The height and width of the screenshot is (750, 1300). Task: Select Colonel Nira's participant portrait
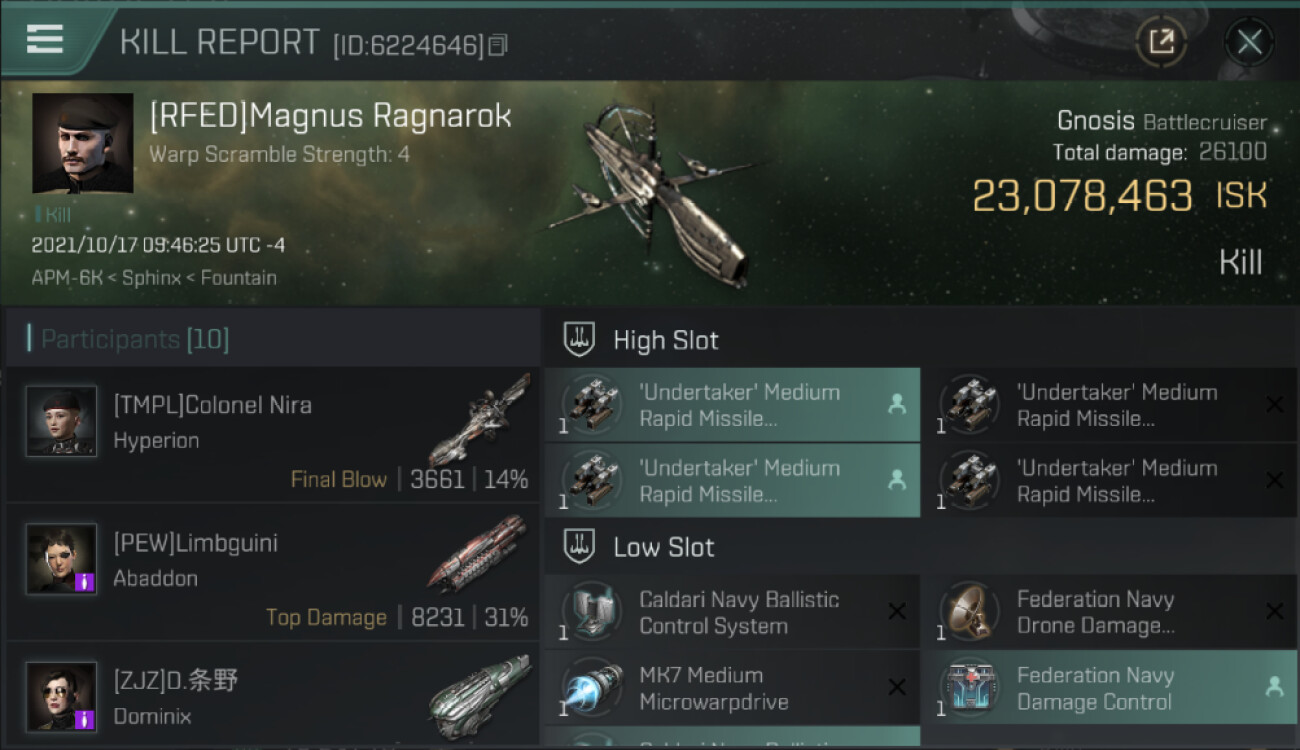(x=62, y=421)
